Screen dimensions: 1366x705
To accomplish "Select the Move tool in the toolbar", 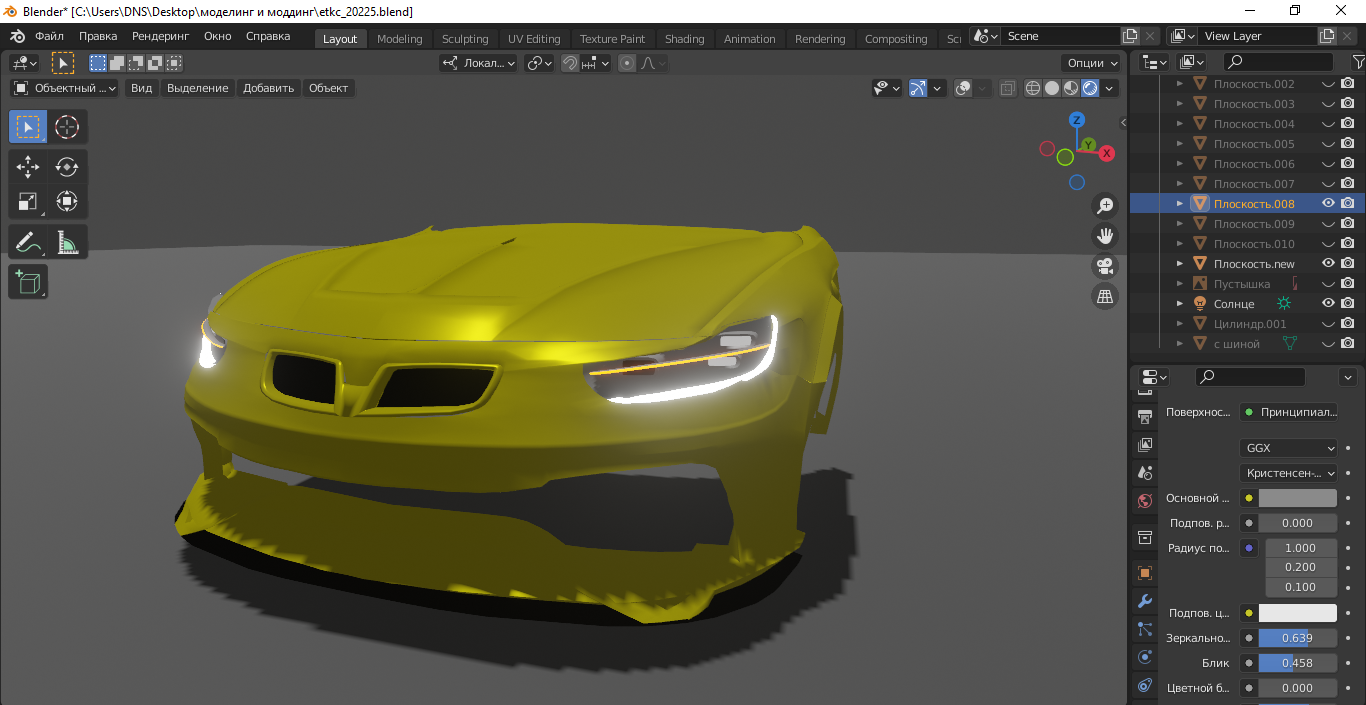I will click(28, 167).
